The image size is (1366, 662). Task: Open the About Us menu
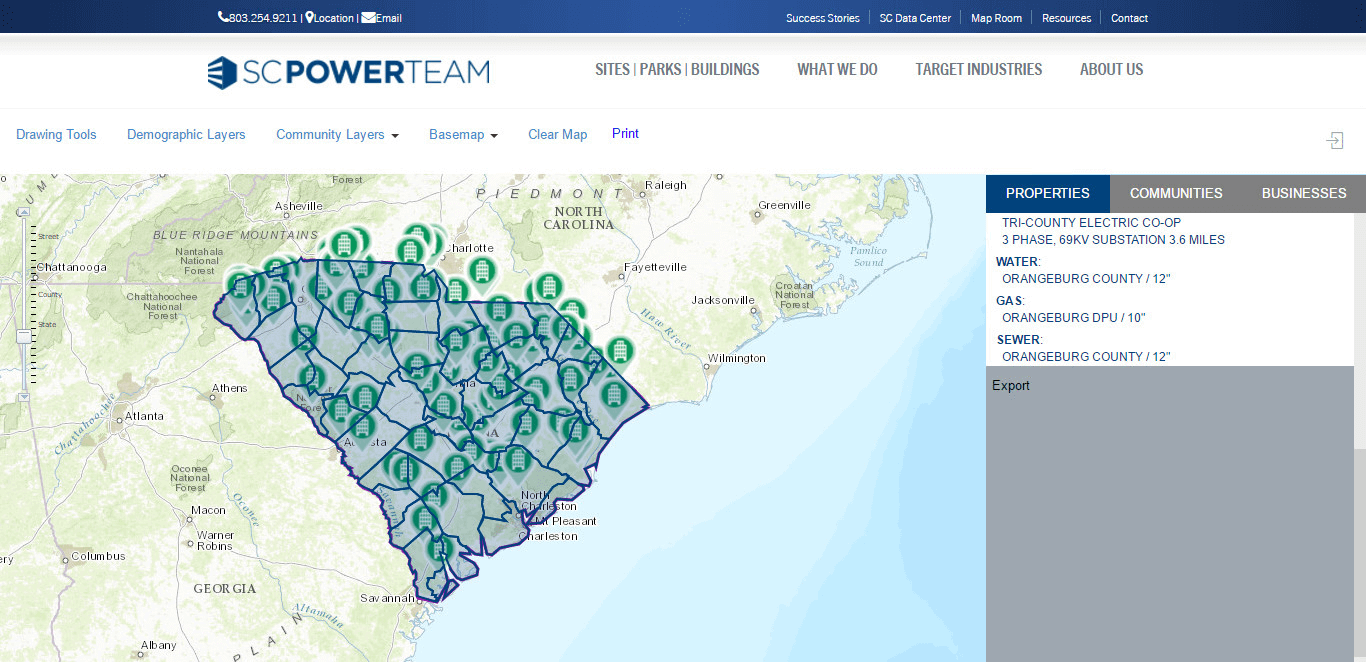click(x=1111, y=70)
